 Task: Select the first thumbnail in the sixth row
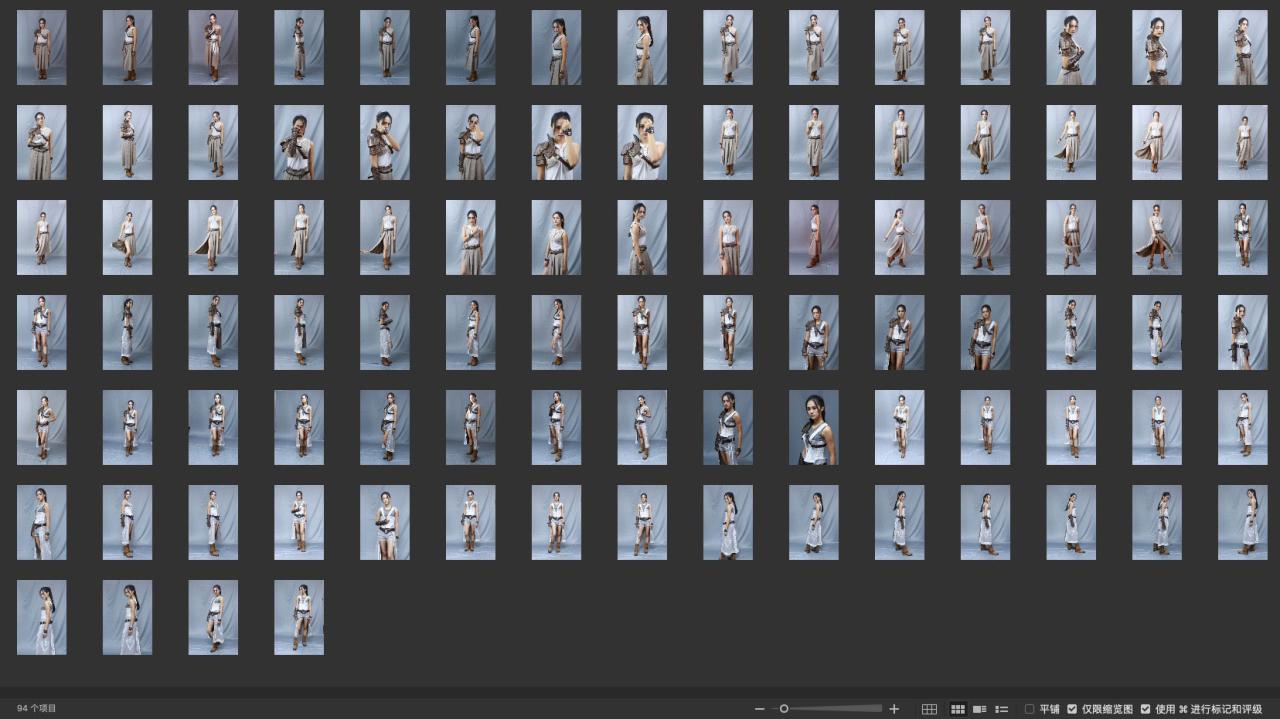coord(42,522)
